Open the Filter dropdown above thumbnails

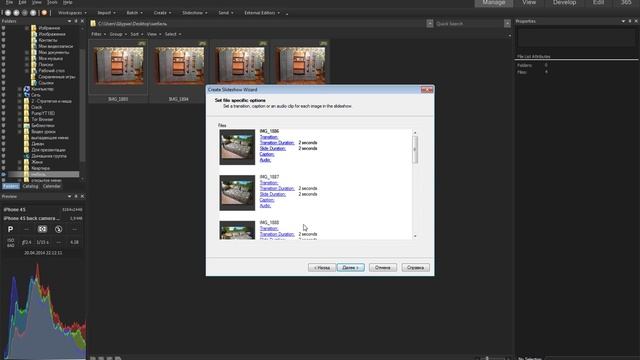(98, 34)
